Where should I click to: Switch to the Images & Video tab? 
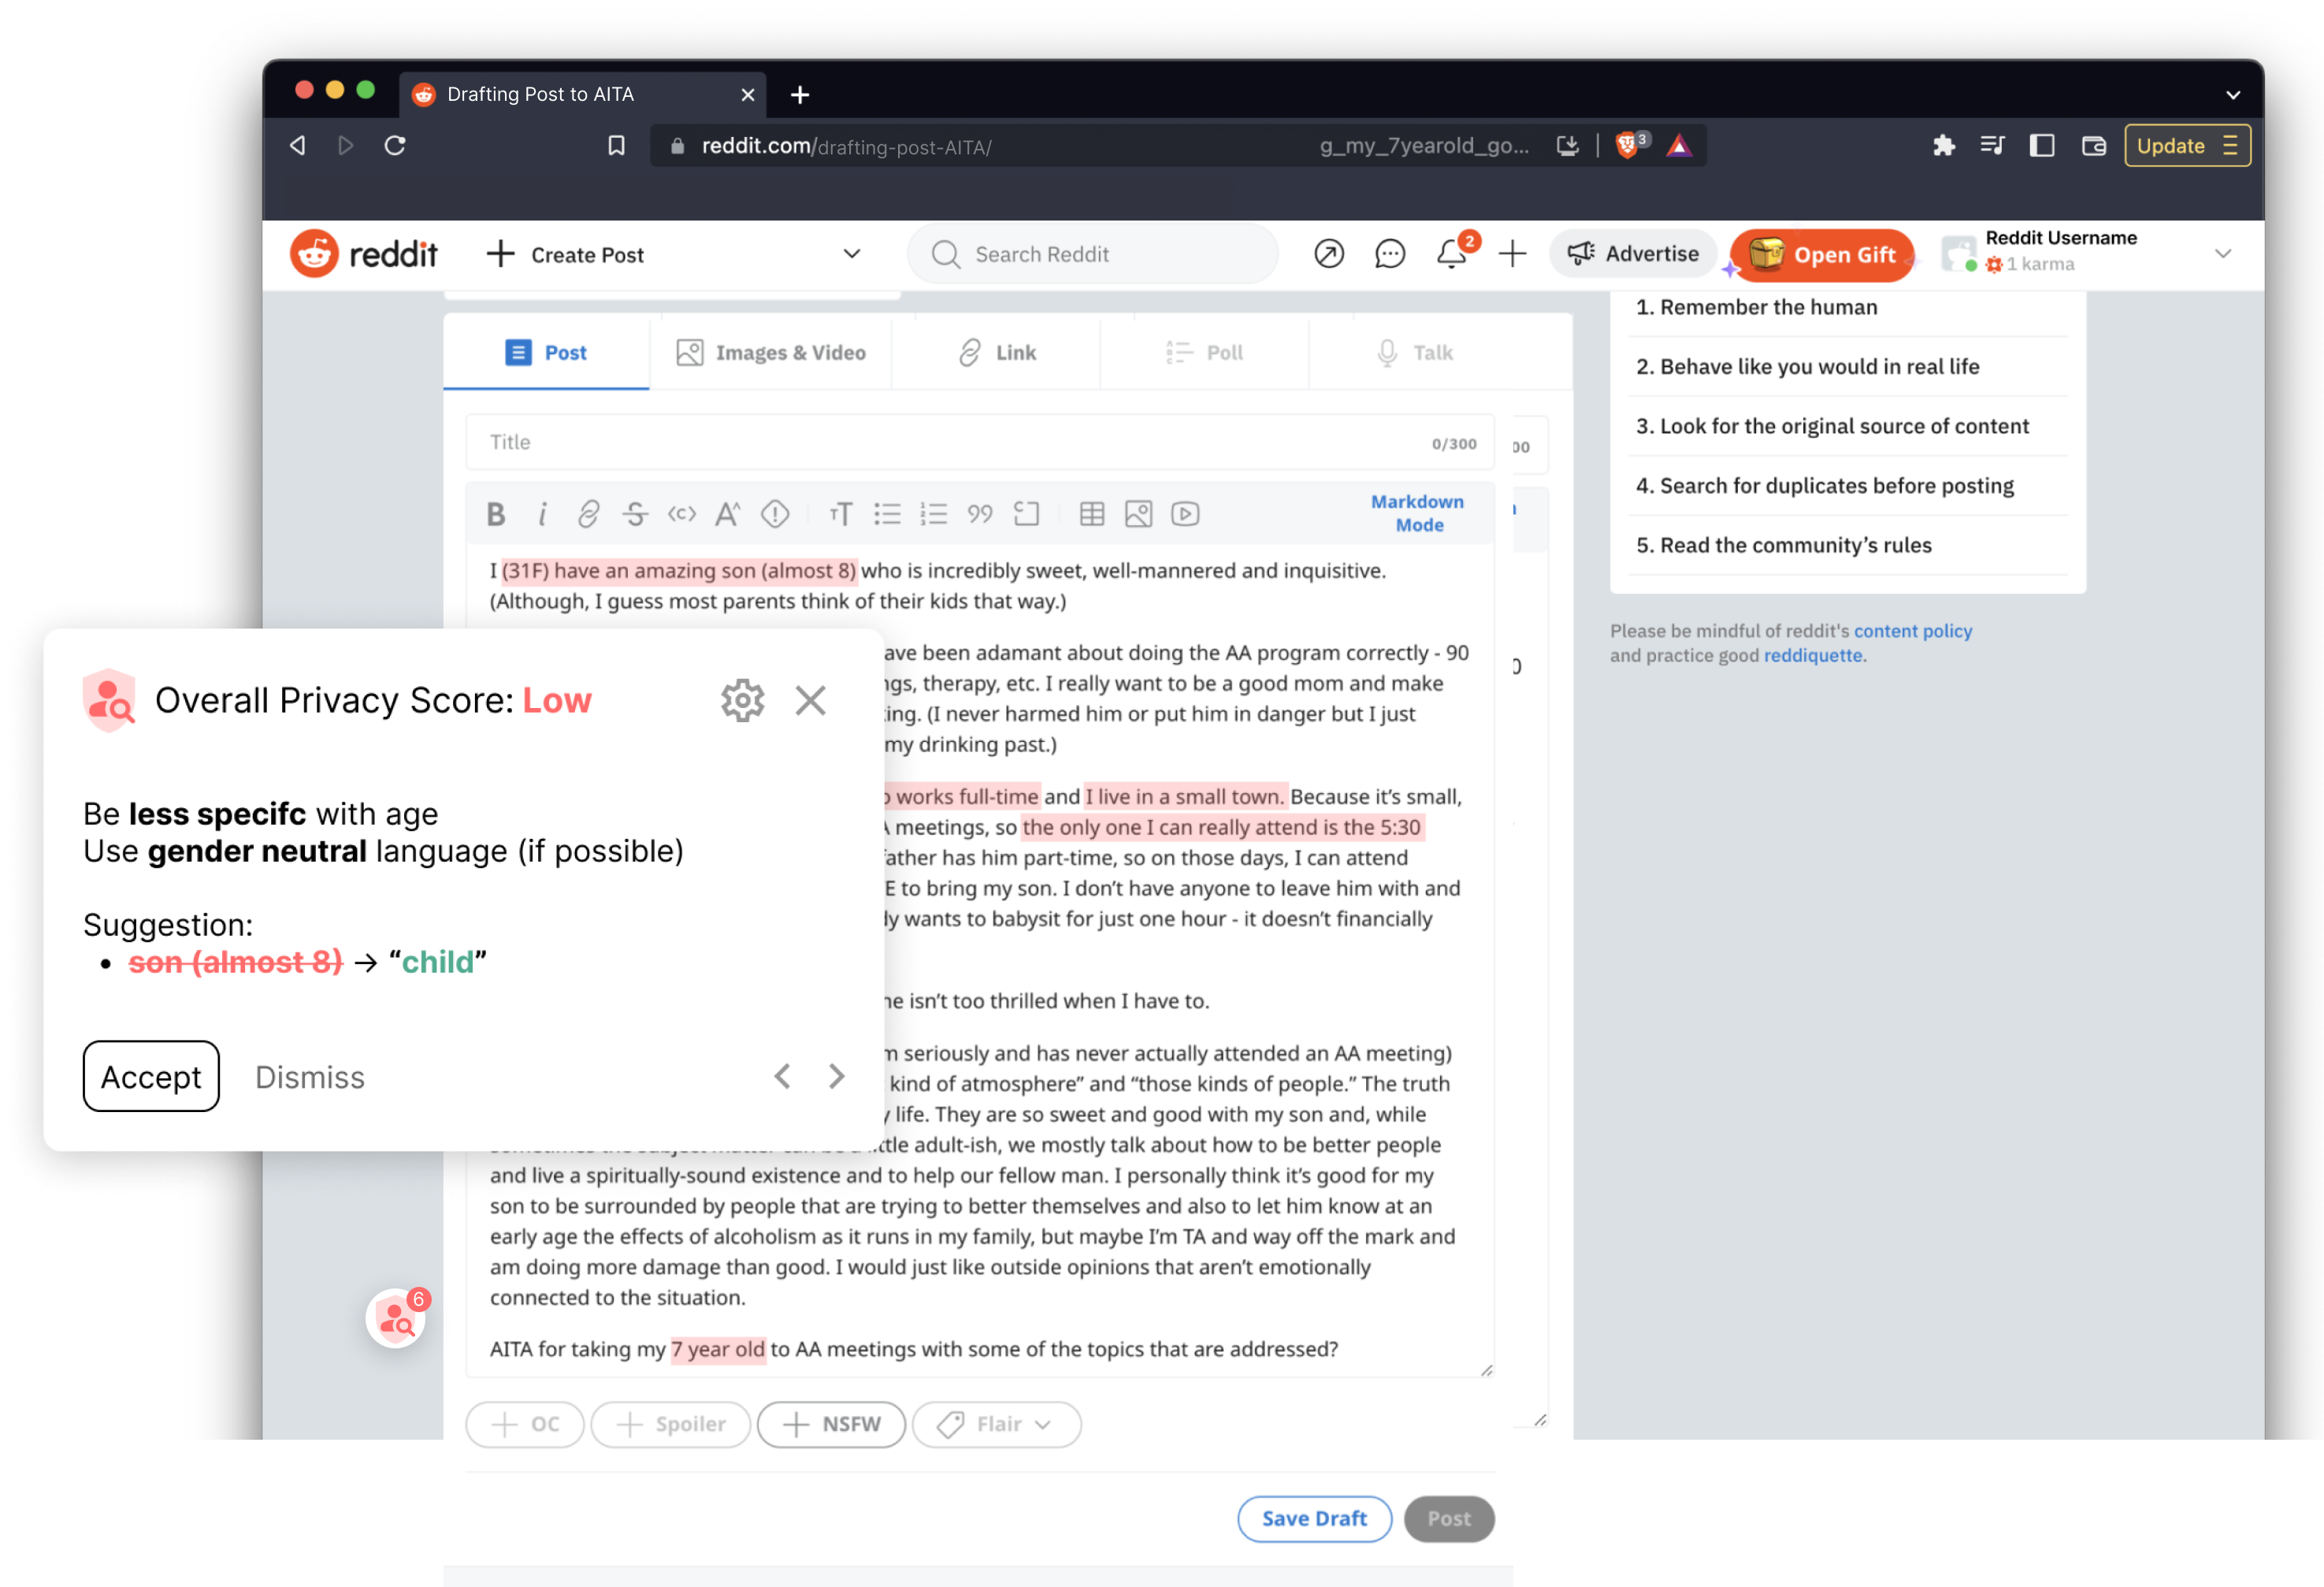[771, 352]
